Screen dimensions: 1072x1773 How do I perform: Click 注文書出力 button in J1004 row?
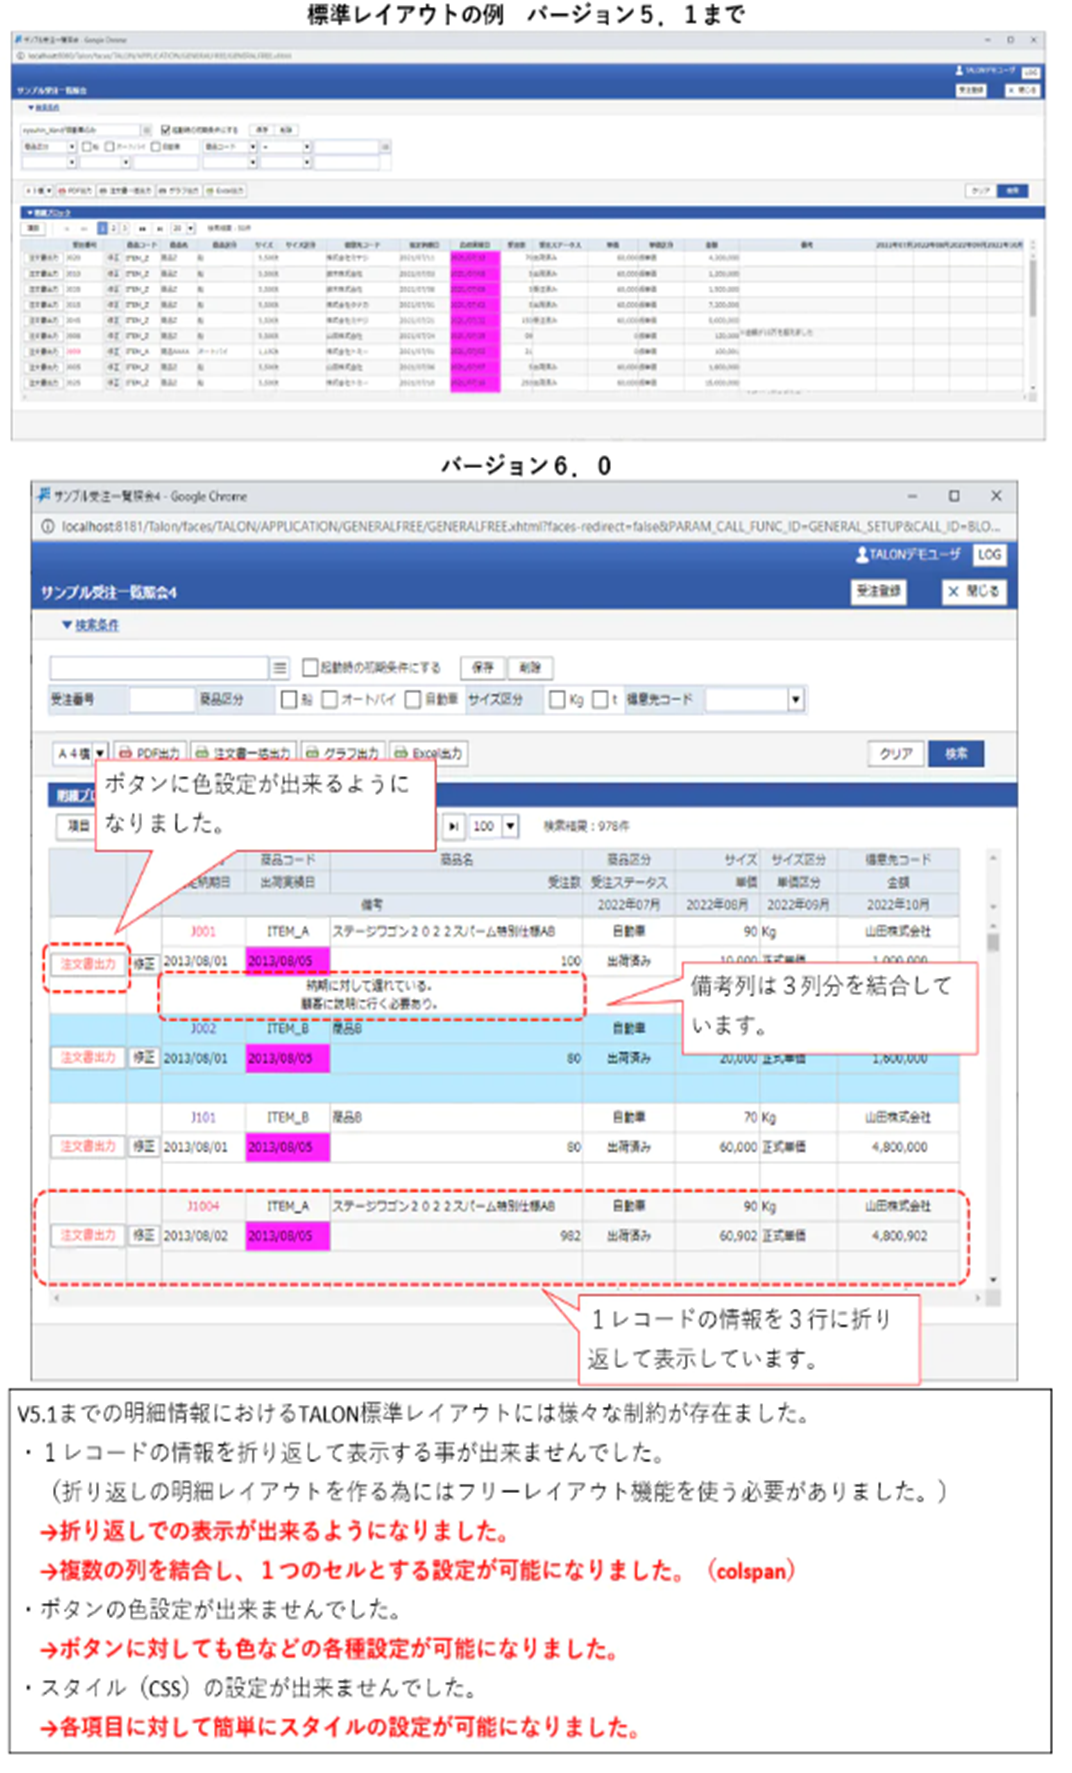pos(88,1236)
